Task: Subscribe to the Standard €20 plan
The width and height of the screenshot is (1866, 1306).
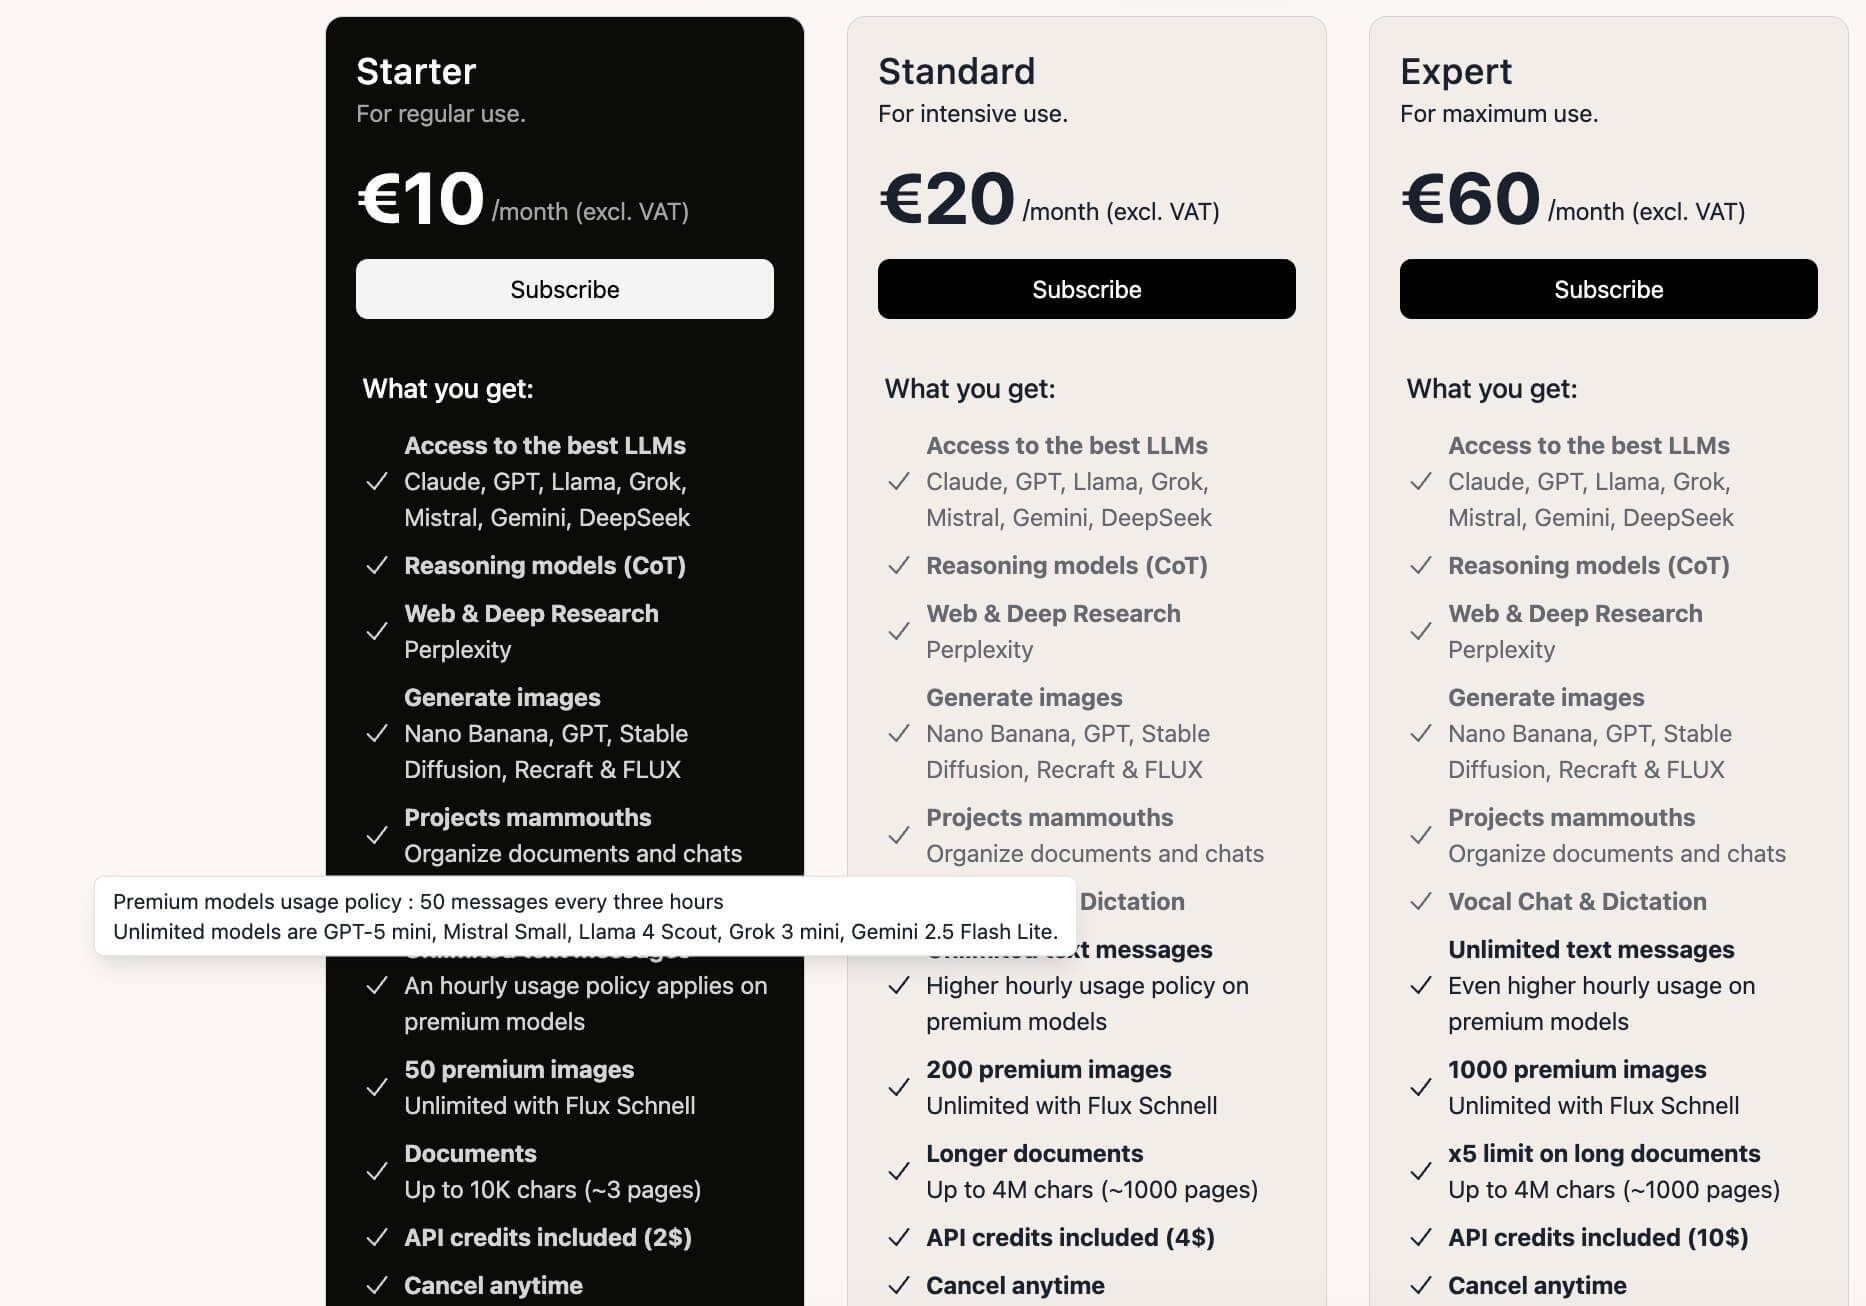Action: coord(1086,289)
